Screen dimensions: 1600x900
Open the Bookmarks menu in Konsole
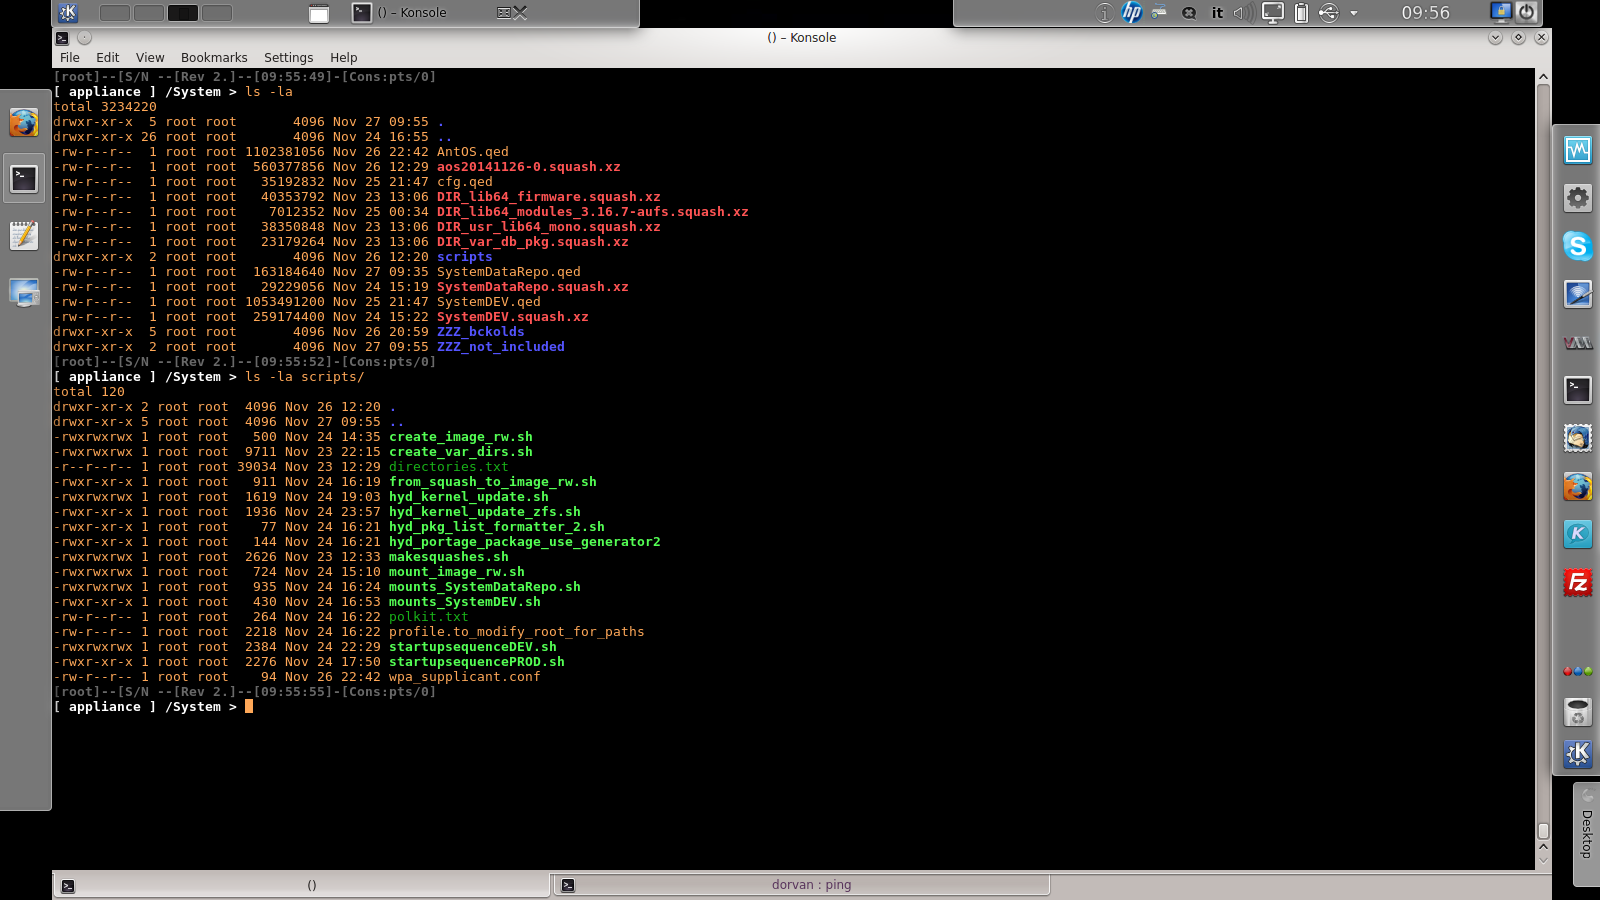[213, 57]
